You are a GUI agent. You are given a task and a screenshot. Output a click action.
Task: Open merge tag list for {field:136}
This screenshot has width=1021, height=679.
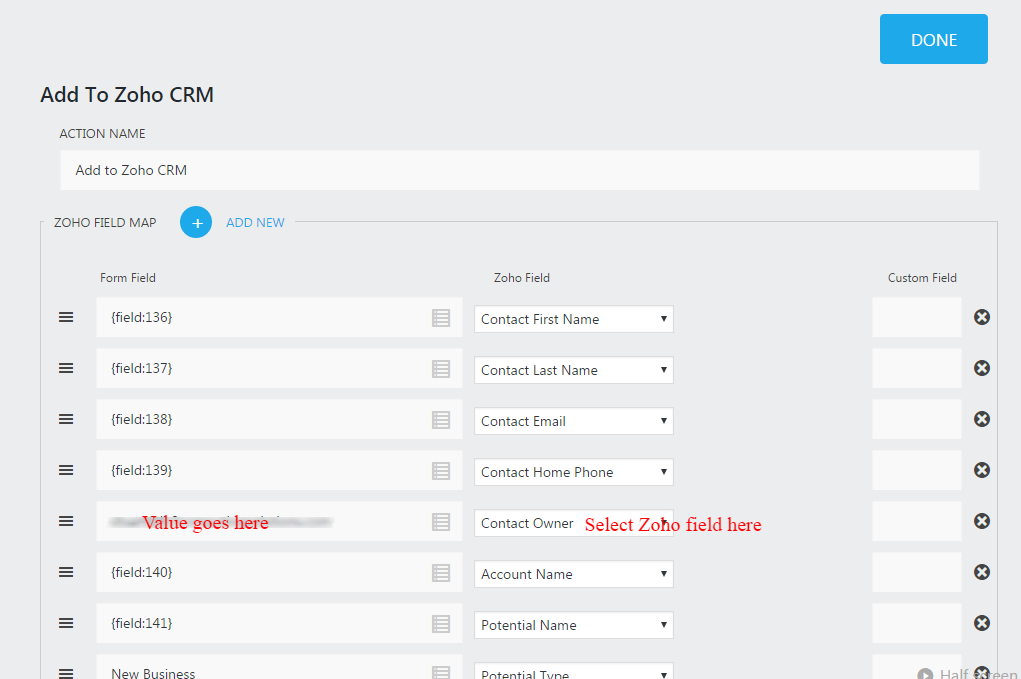[441, 318]
